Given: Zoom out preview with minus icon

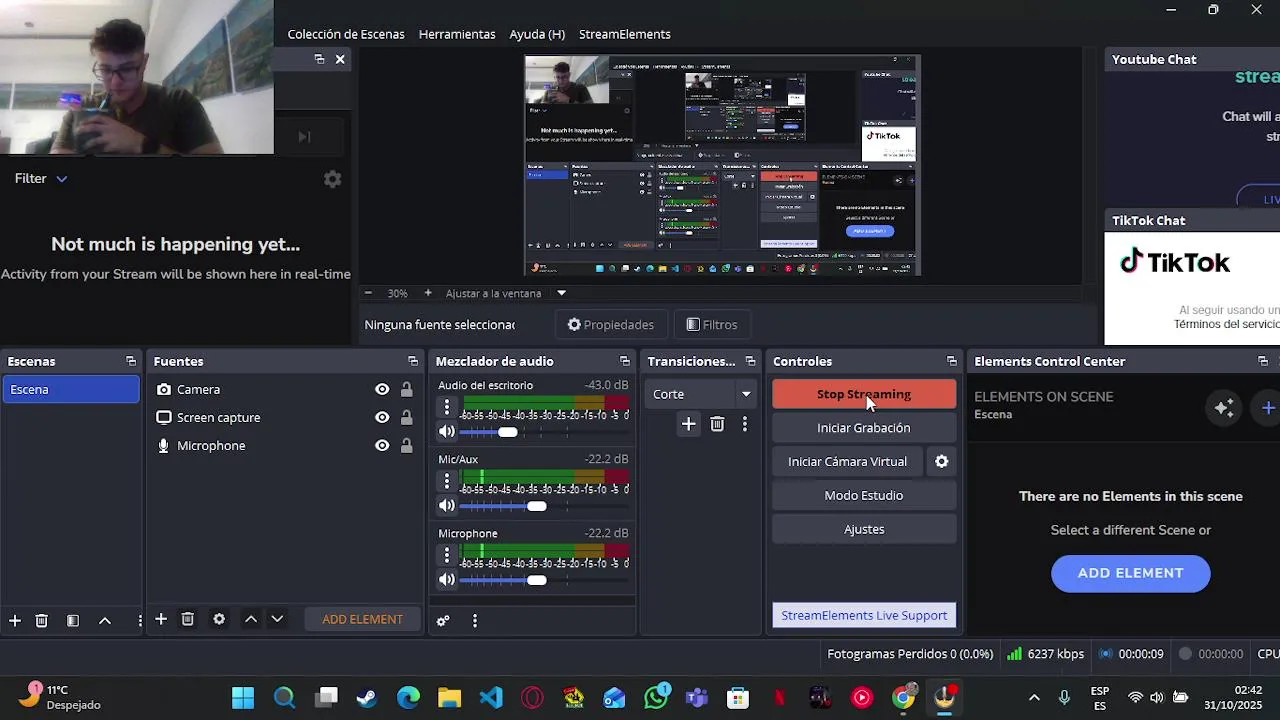Looking at the screenshot, I should tap(368, 293).
